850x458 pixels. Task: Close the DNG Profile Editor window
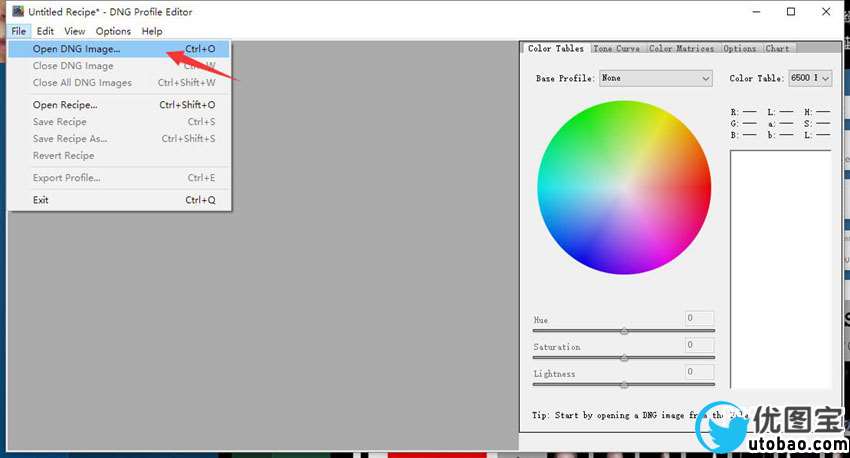coord(826,11)
